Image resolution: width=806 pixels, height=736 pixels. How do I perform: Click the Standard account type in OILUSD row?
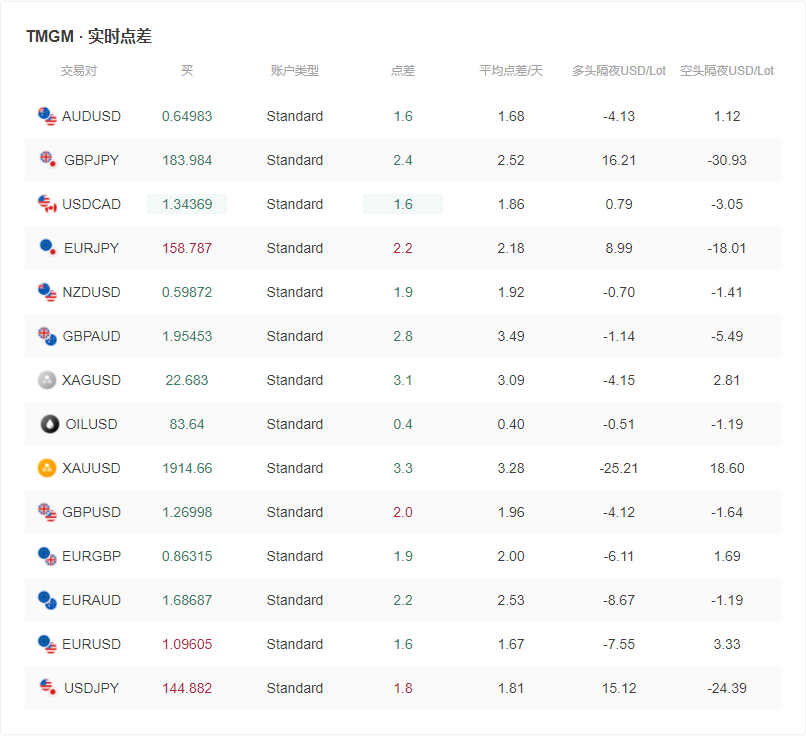pos(295,424)
